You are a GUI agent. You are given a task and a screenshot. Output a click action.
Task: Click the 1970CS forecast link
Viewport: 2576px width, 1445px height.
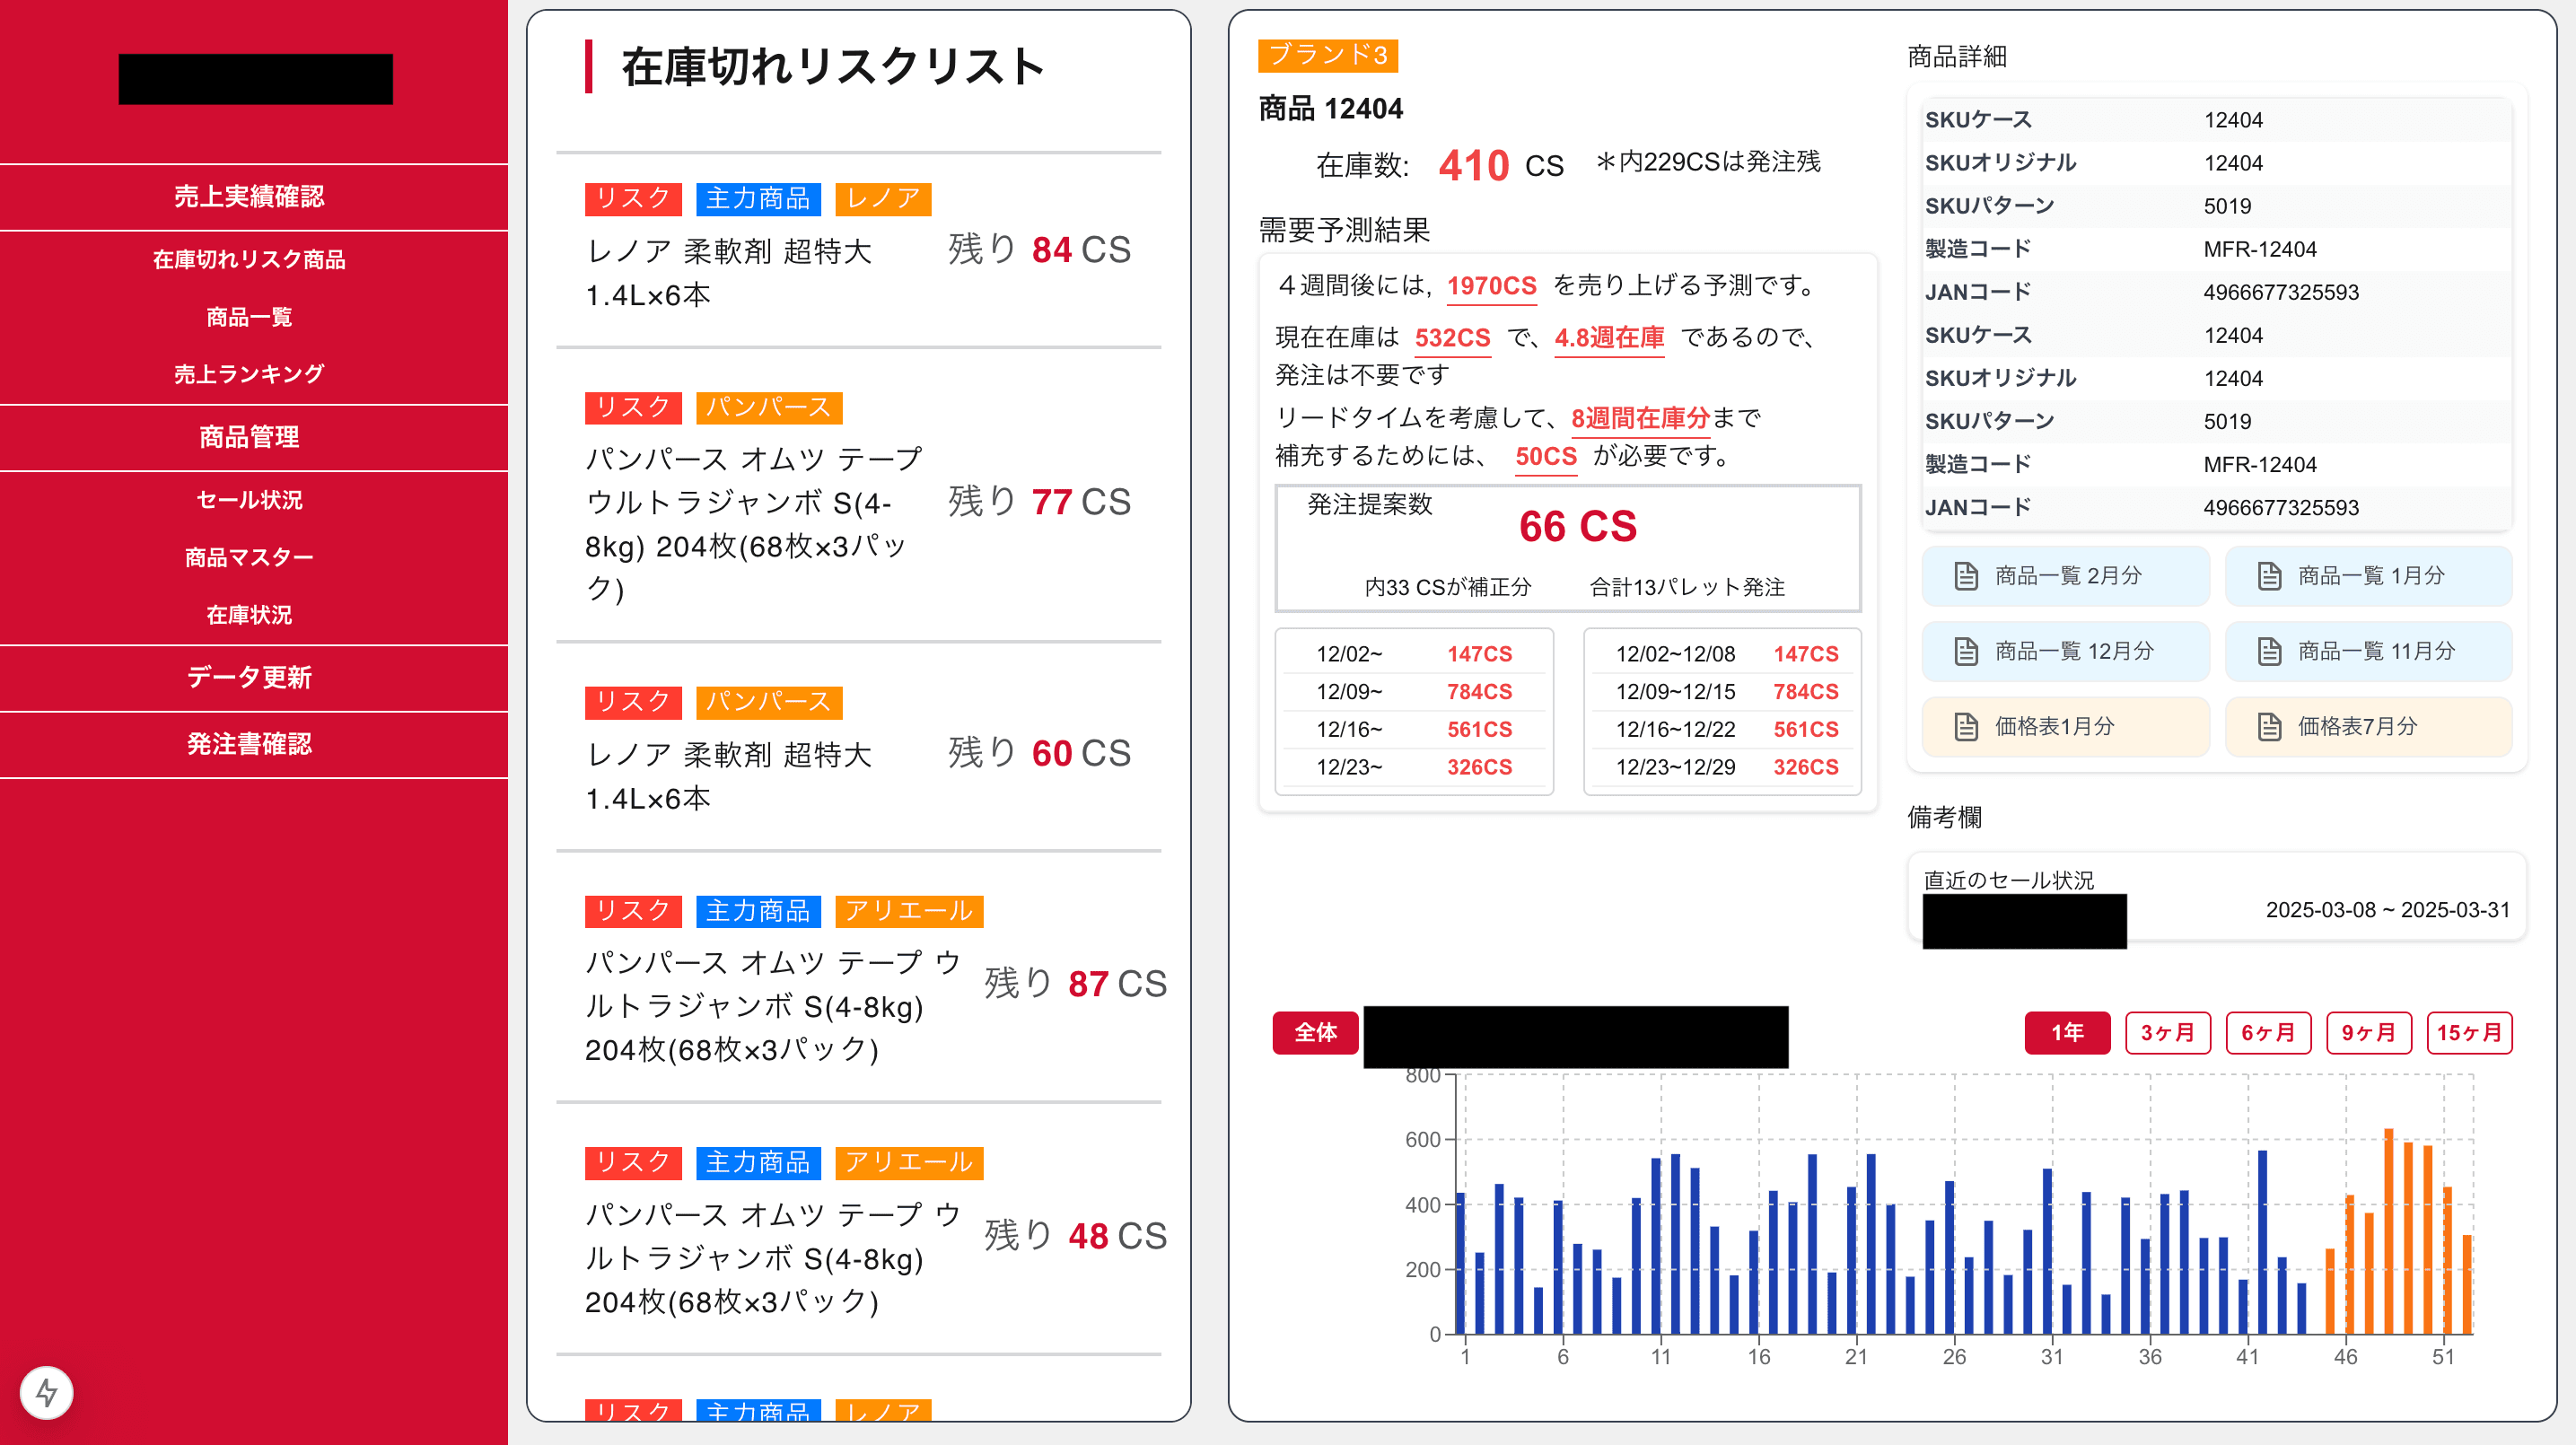(1491, 285)
